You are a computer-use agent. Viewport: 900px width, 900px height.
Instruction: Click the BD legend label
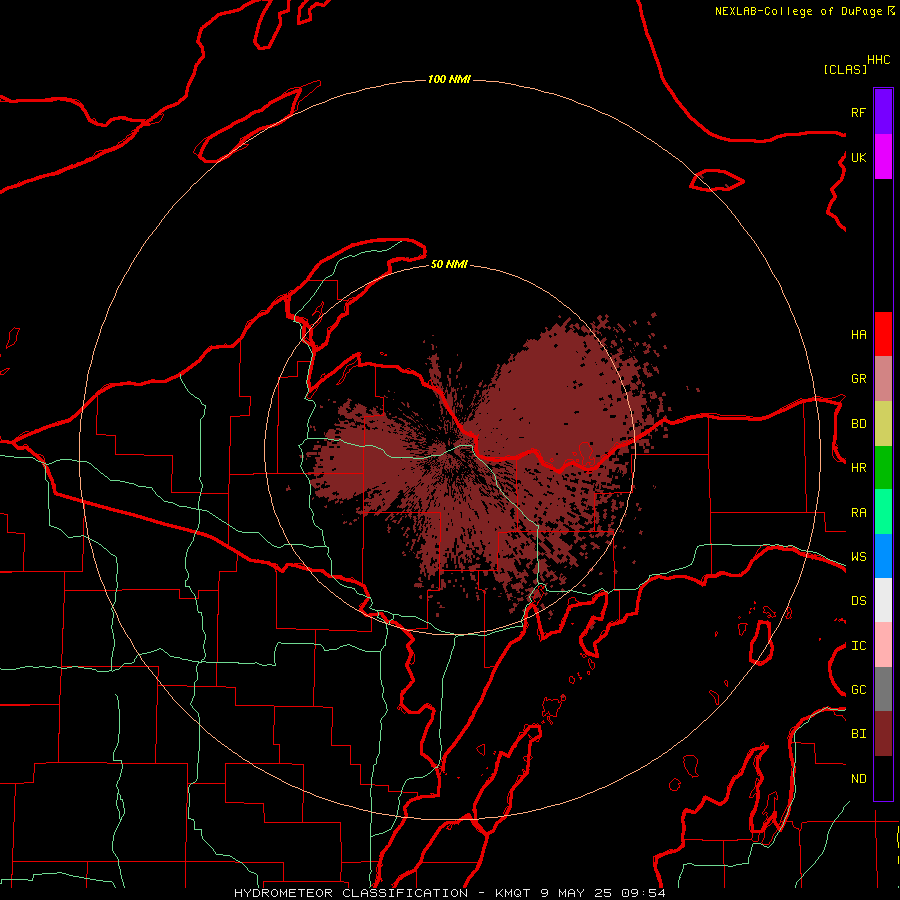(x=858, y=424)
